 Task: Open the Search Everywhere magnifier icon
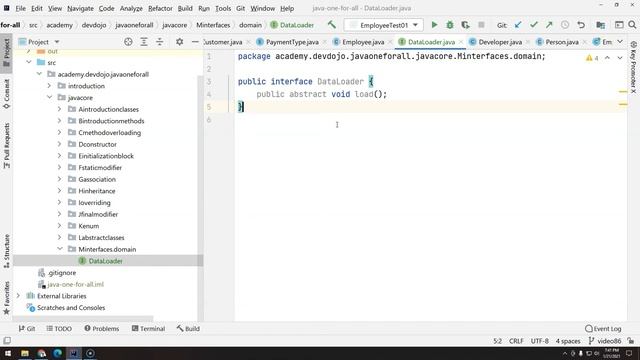(632, 25)
